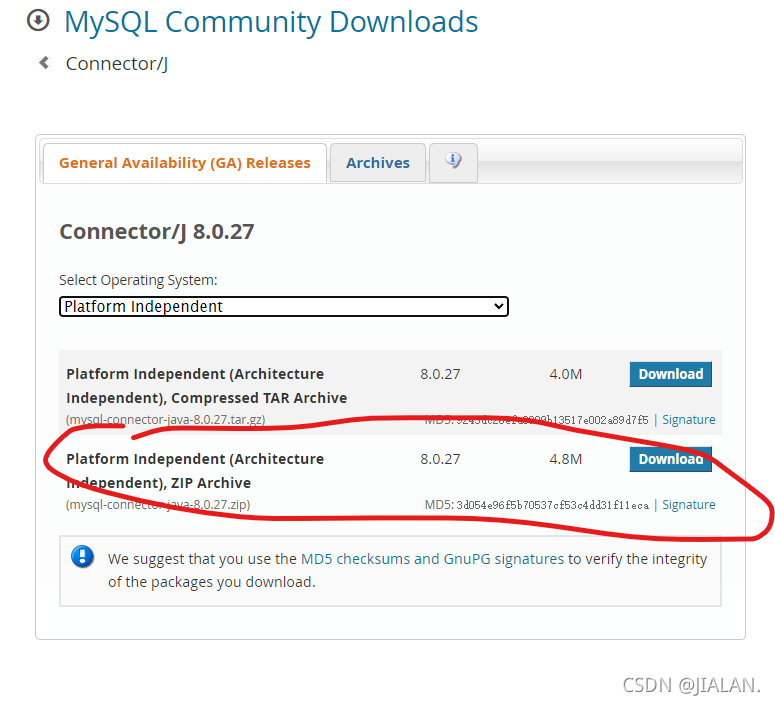Open MD5 checksums and GnuPG signatures link
Screen dimensions: 775x705
pos(432,559)
